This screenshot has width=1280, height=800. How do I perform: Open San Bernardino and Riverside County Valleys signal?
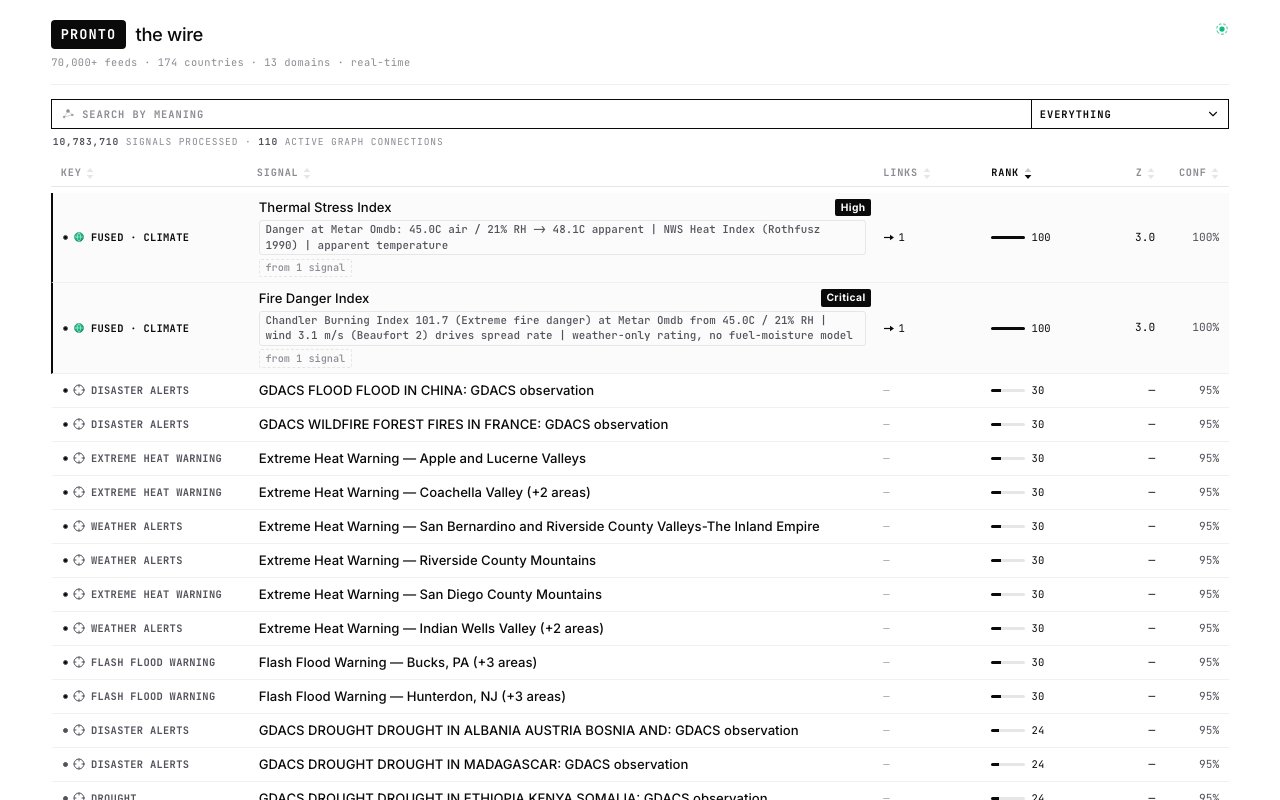click(x=539, y=526)
